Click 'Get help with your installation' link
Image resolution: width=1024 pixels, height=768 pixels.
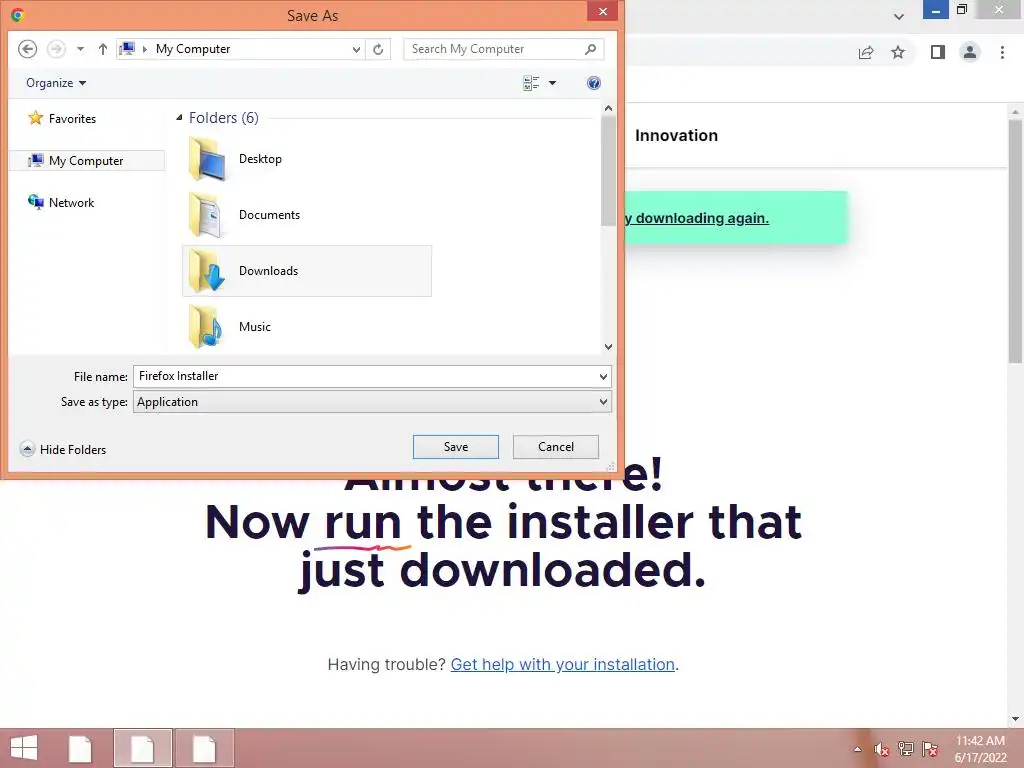[562, 664]
